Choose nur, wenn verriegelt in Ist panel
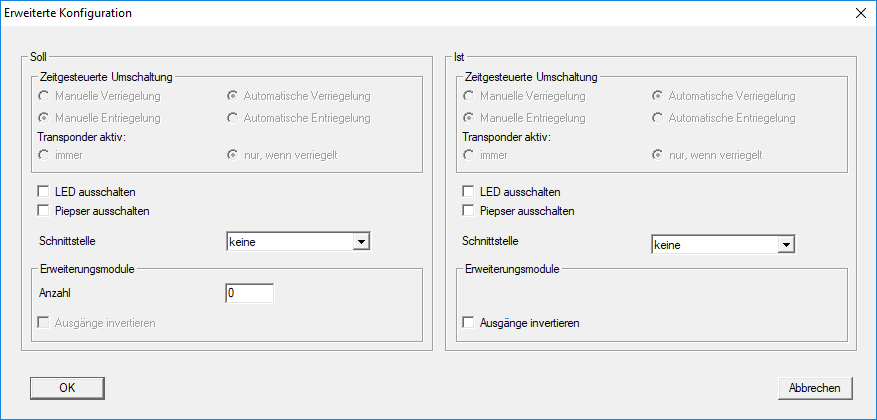877x420 pixels. coord(658,155)
